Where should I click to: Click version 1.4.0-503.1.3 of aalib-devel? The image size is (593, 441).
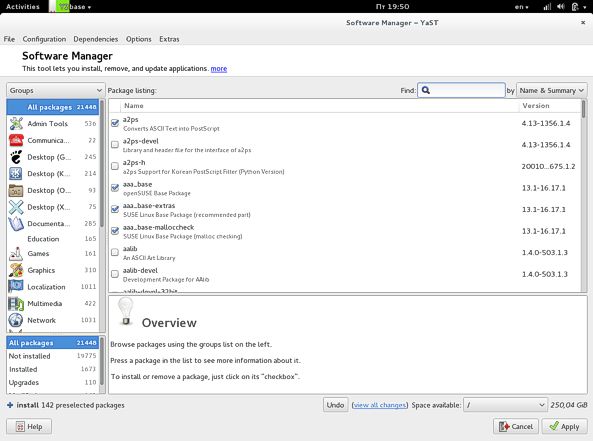coord(545,274)
